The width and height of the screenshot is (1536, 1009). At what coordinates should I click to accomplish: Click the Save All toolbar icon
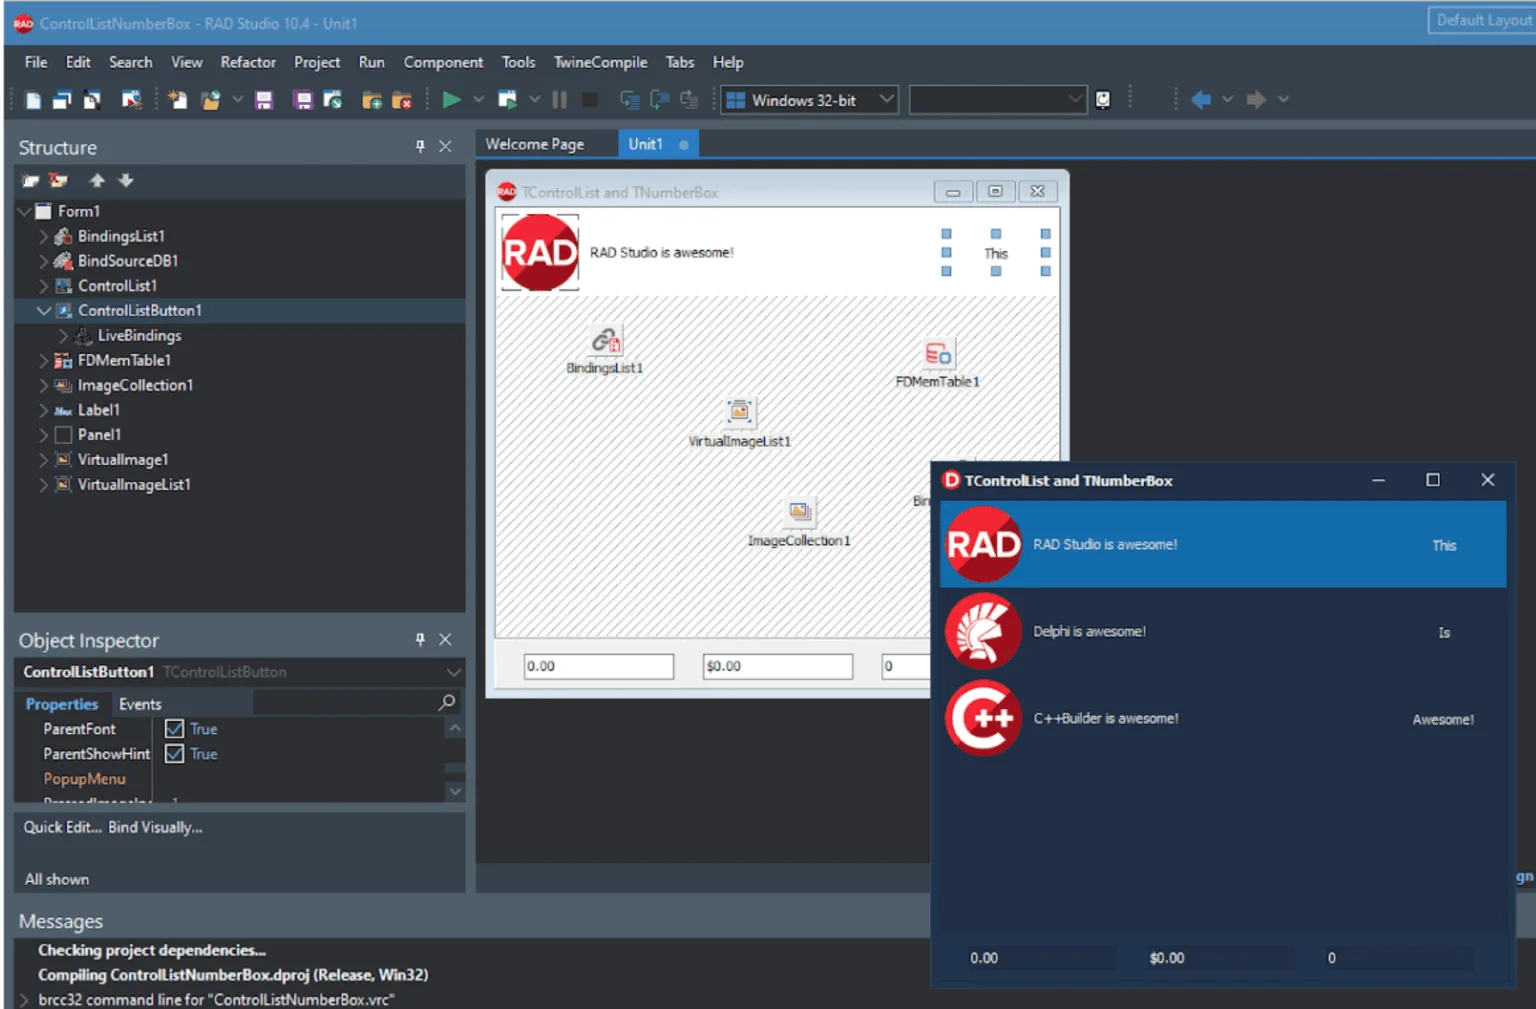pos(303,100)
